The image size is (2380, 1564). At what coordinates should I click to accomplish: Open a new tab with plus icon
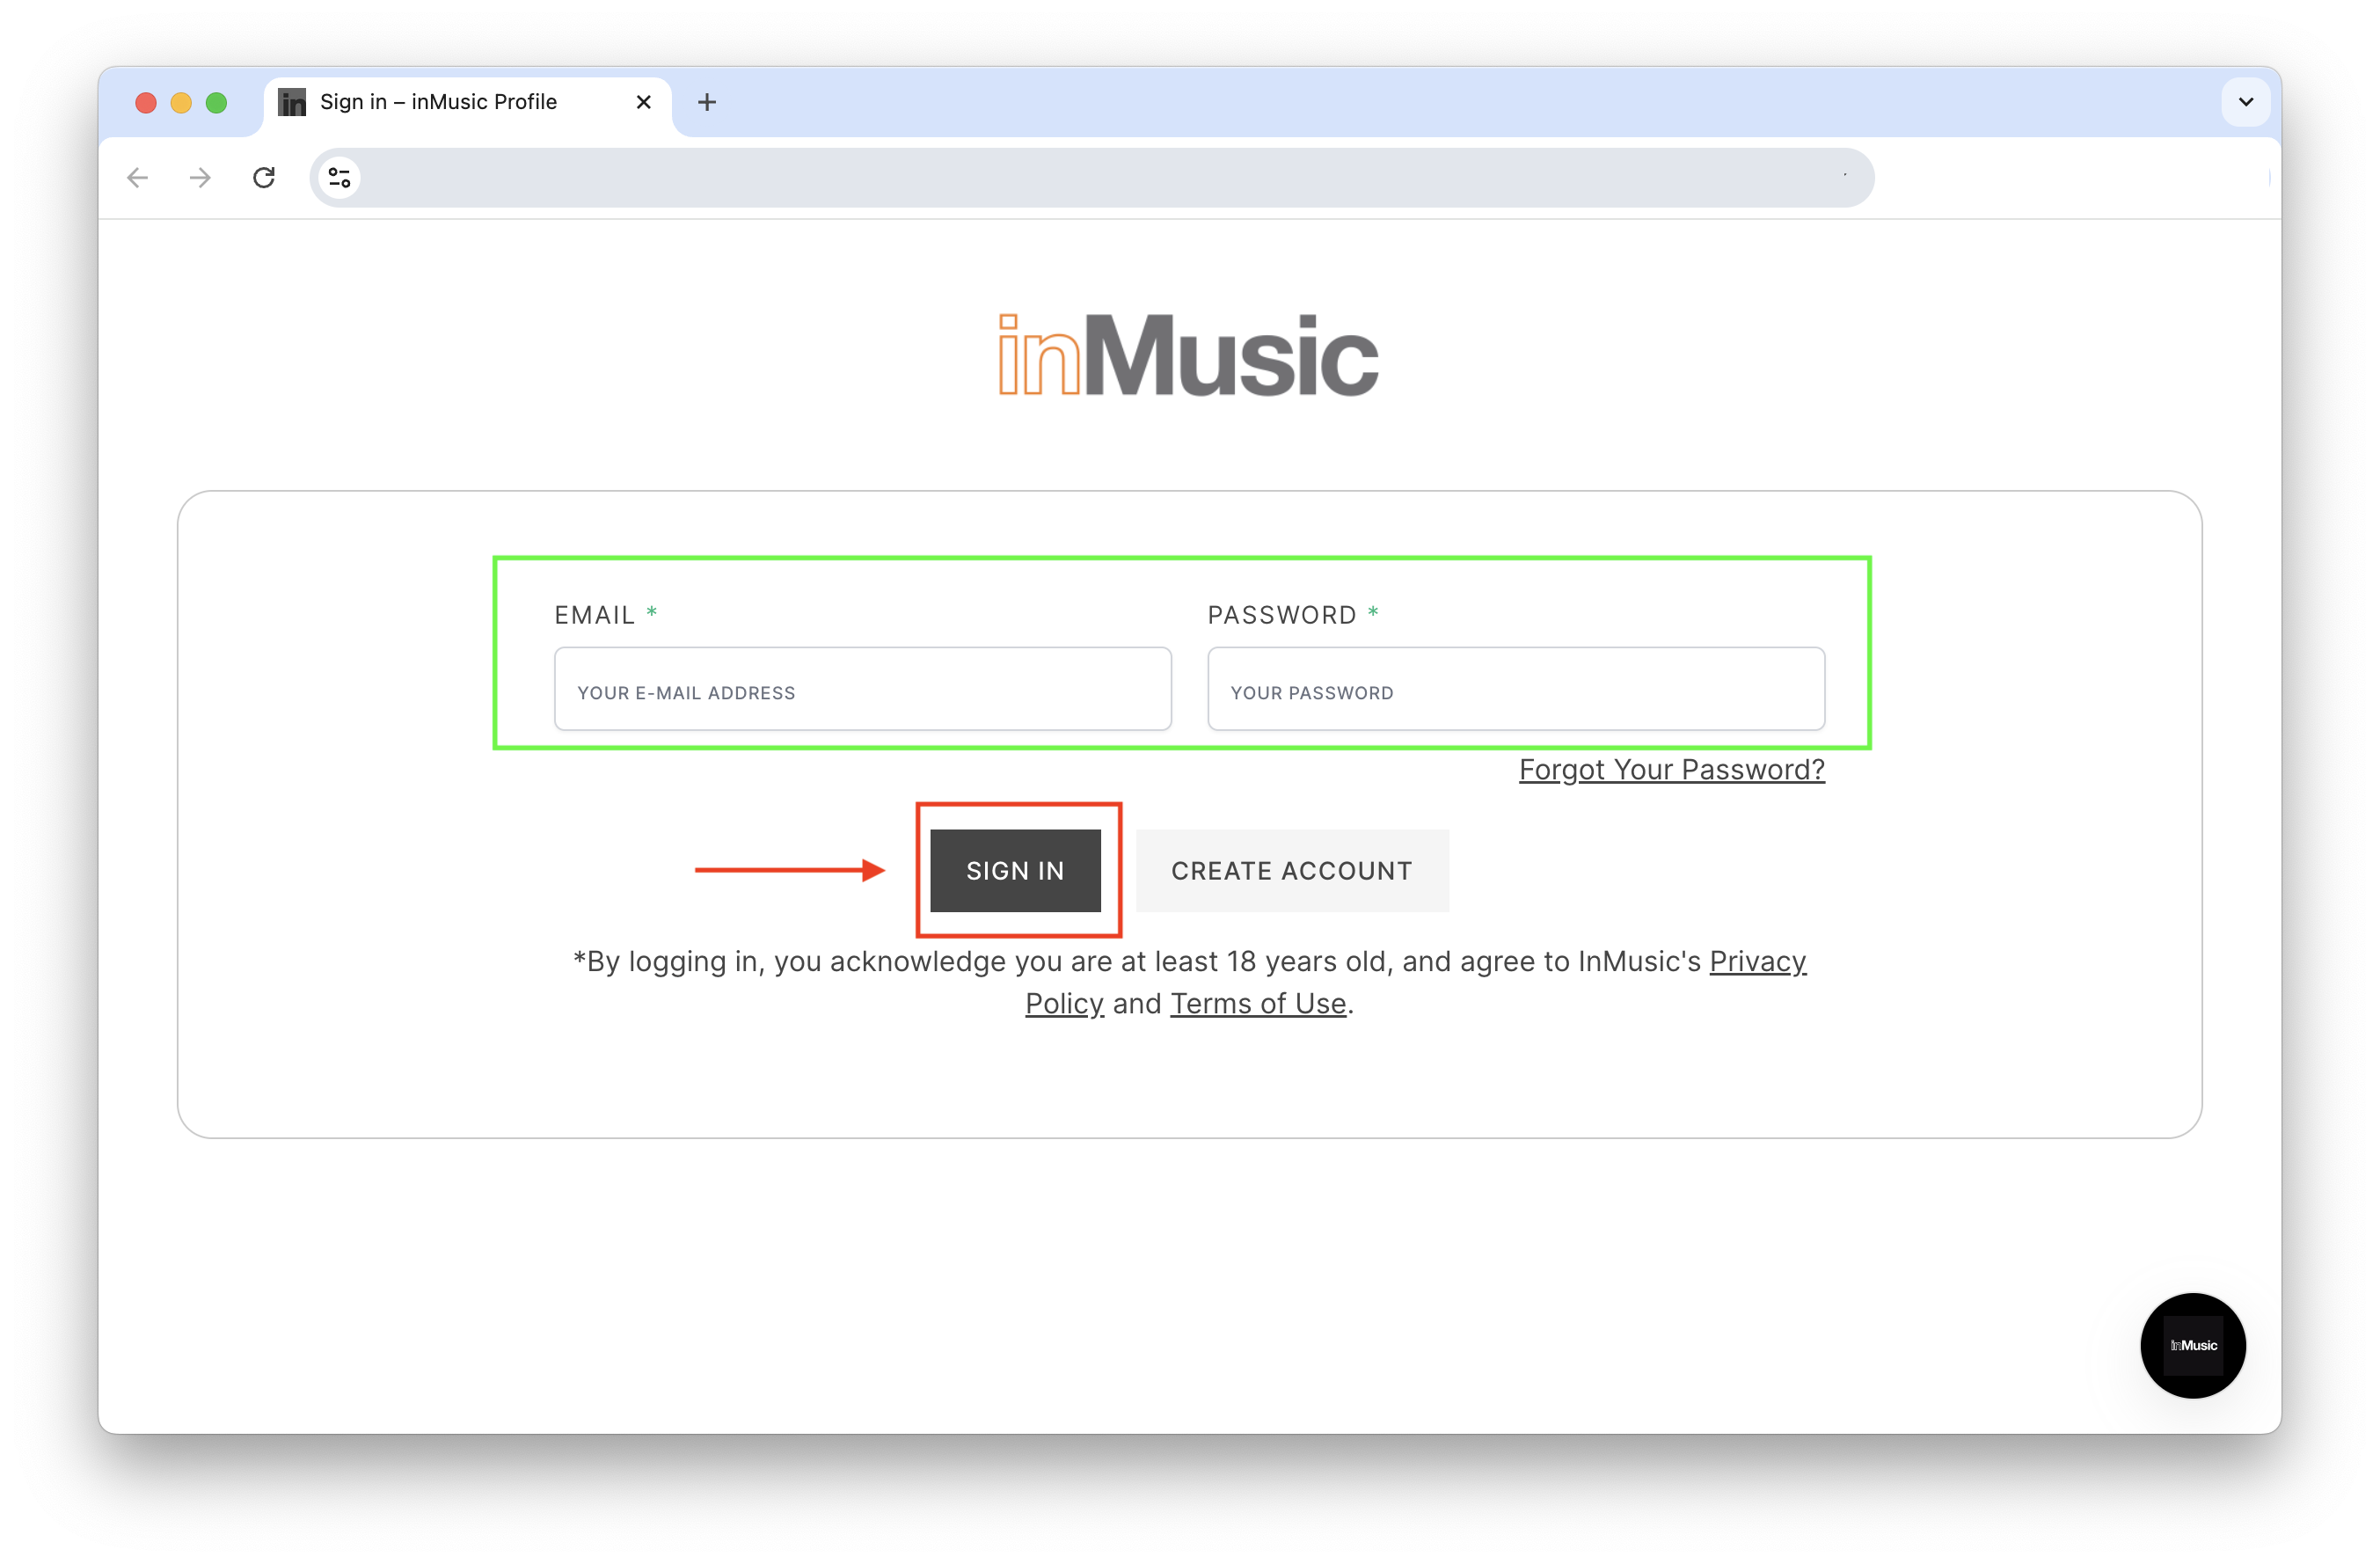click(x=707, y=102)
